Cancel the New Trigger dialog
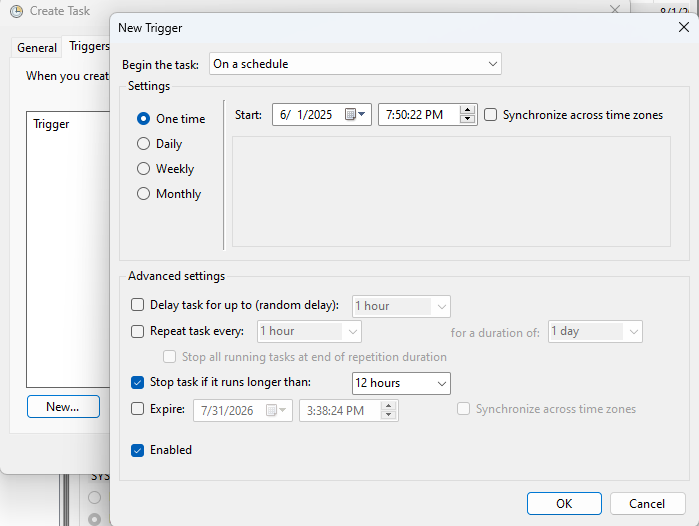699x526 pixels. click(647, 503)
